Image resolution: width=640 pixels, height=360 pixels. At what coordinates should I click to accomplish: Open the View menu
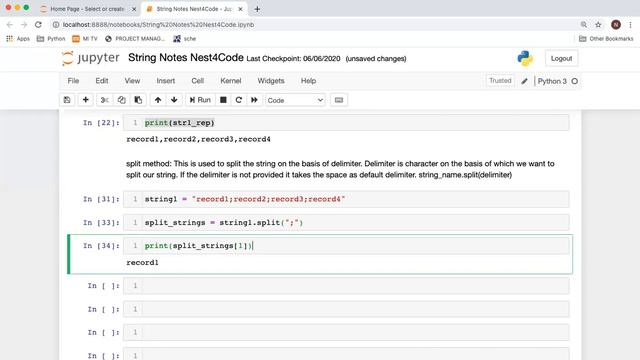pyautogui.click(x=132, y=81)
